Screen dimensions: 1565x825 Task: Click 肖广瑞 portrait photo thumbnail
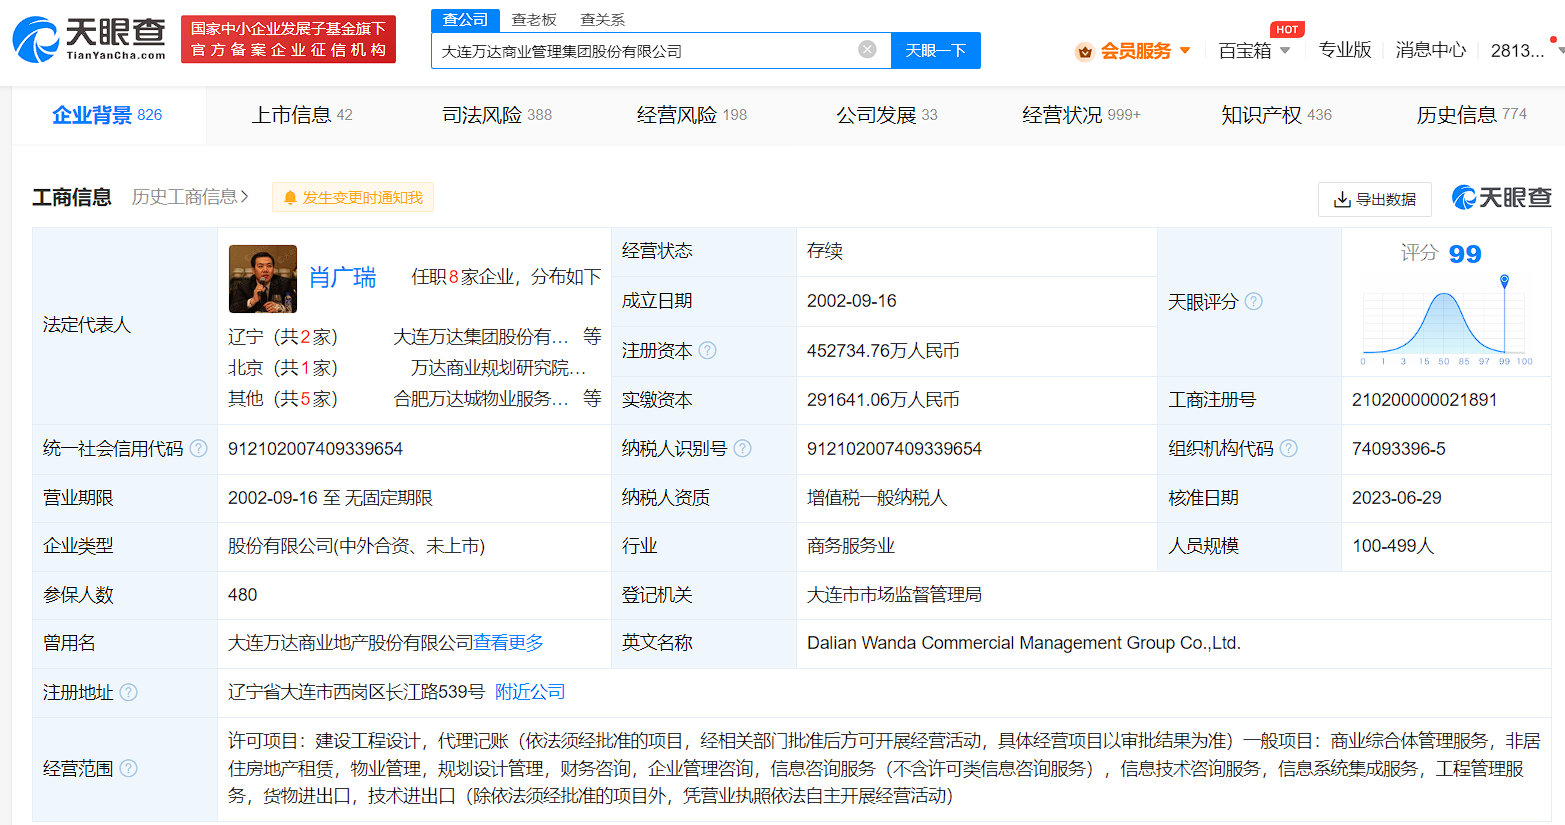click(x=263, y=279)
